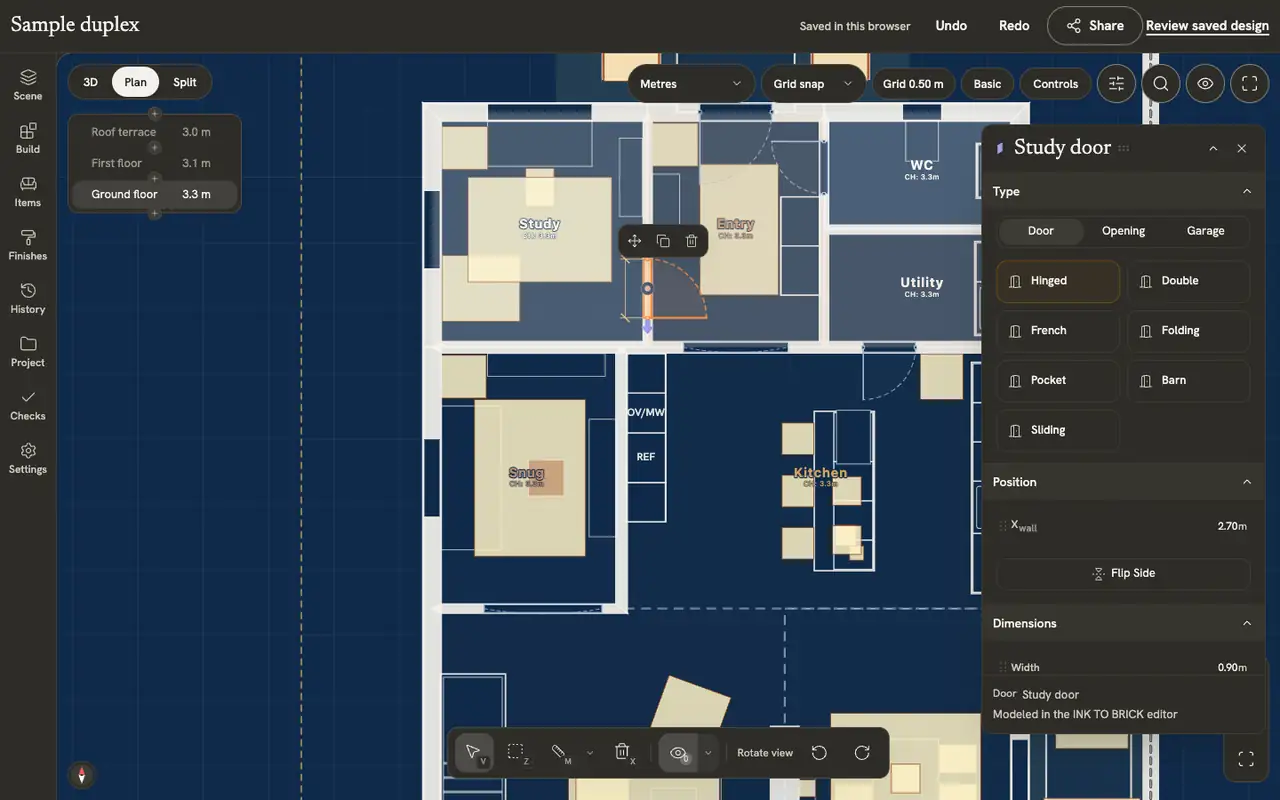Choose the Select arrow tool

click(x=474, y=752)
